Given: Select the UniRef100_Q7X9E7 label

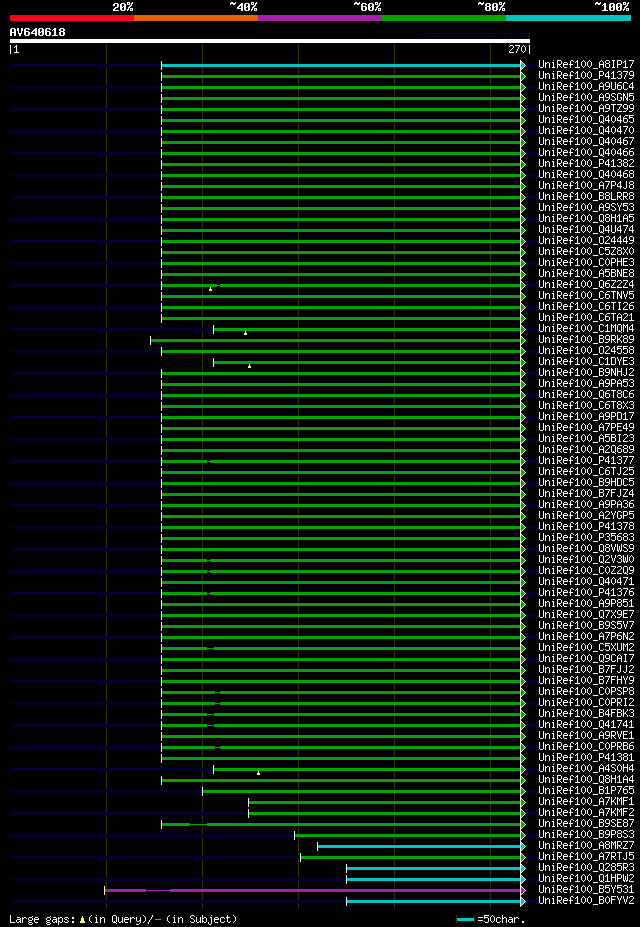Looking at the screenshot, I should (586, 616).
